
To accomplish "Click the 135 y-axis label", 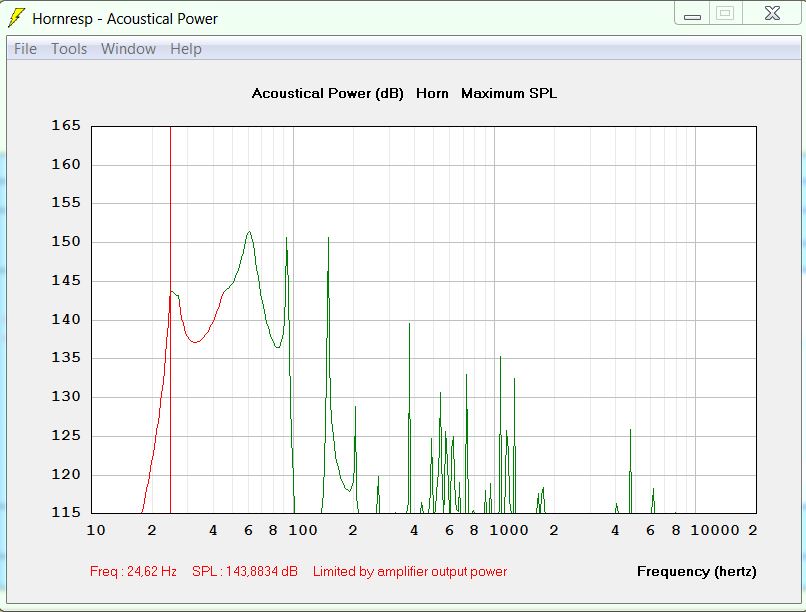I will pyautogui.click(x=66, y=358).
